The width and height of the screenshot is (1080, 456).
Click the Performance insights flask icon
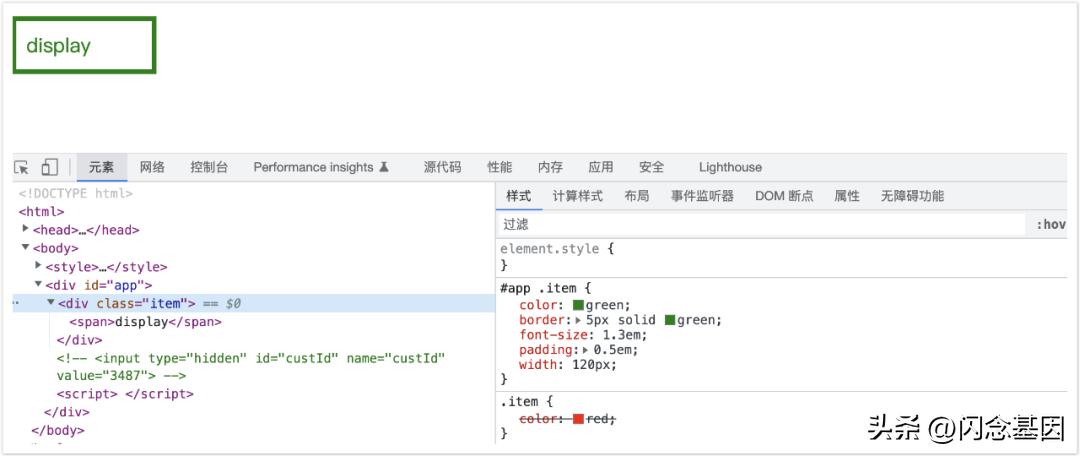pyautogui.click(x=384, y=168)
